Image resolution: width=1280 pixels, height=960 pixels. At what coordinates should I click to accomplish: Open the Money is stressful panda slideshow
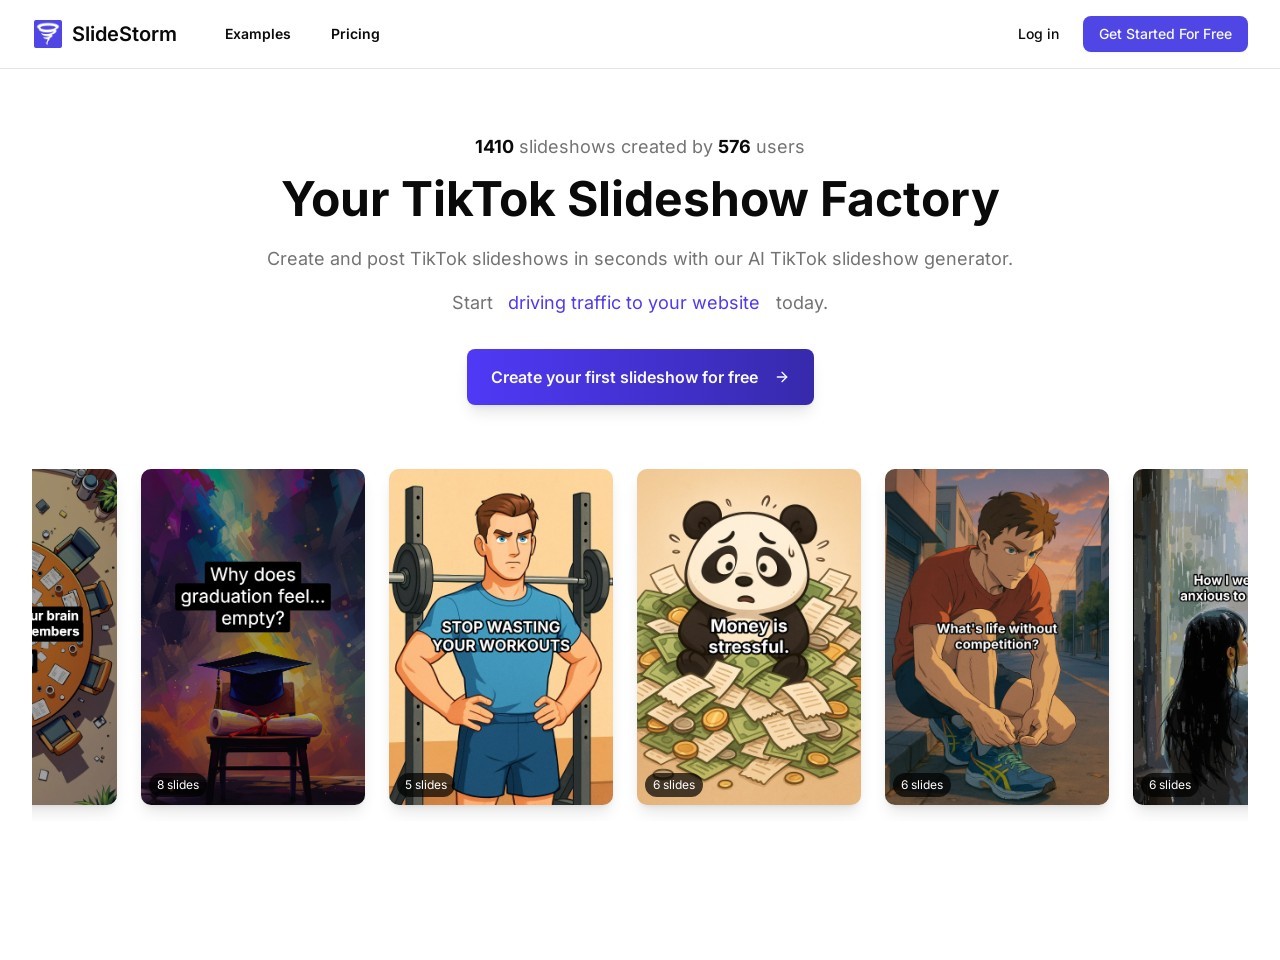click(749, 637)
